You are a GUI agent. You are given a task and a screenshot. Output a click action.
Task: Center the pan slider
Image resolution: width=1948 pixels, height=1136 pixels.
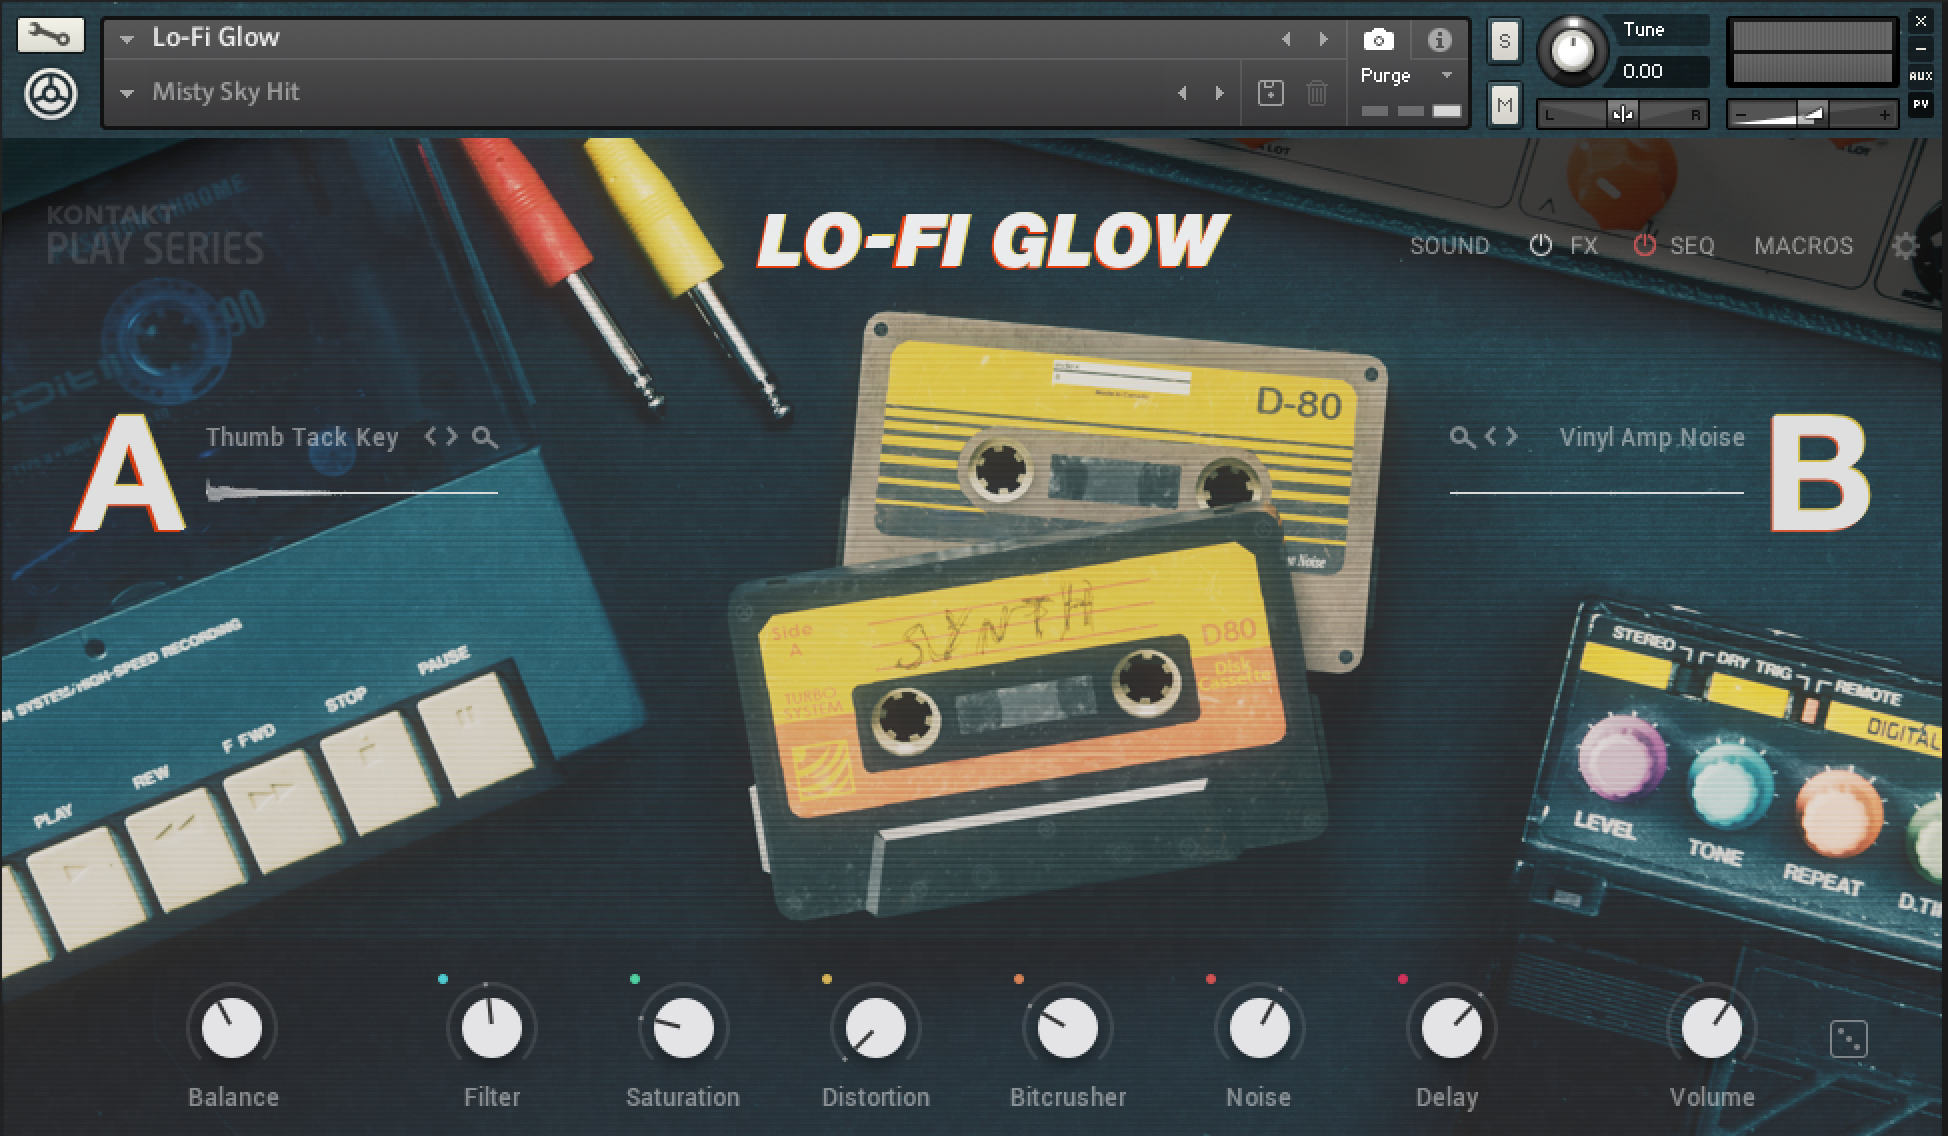click(1621, 113)
